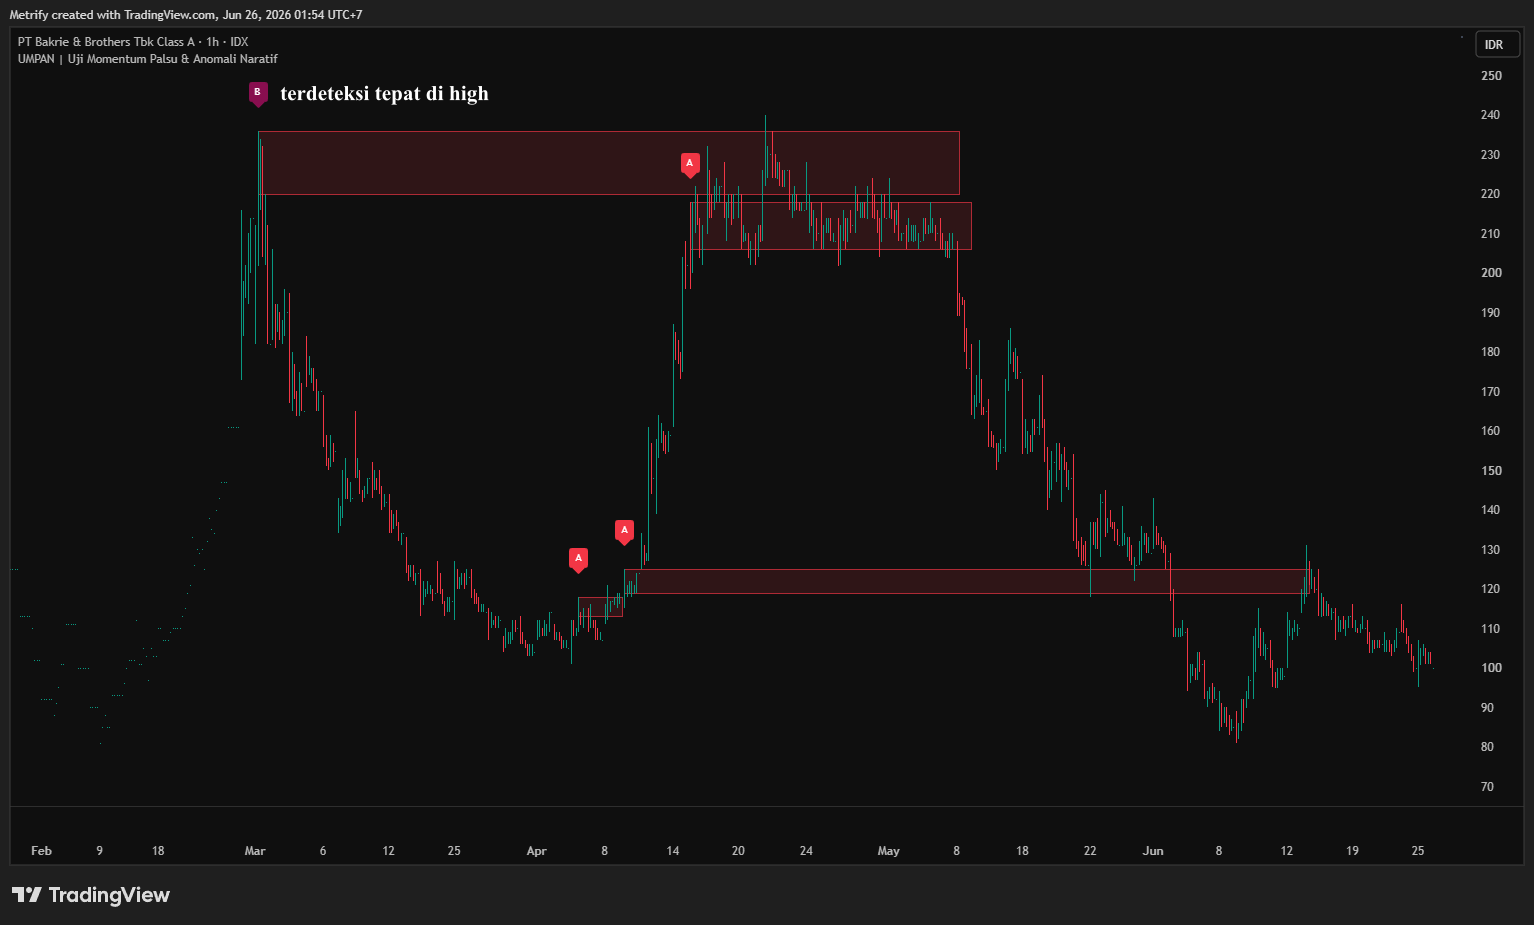The height and width of the screenshot is (925, 1534).
Task: Click the UMPAN indicator legend line
Action: pos(148,59)
